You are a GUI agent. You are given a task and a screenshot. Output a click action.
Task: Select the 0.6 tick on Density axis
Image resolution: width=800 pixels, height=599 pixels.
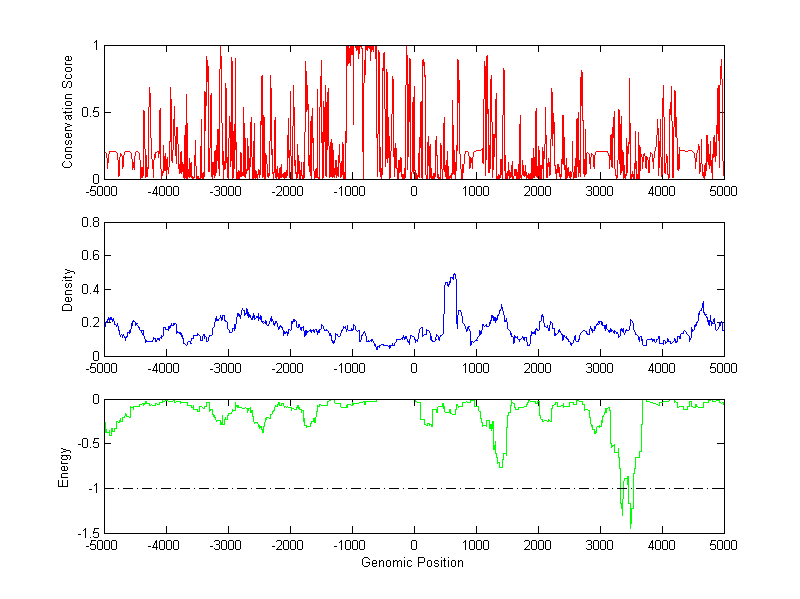(x=88, y=256)
